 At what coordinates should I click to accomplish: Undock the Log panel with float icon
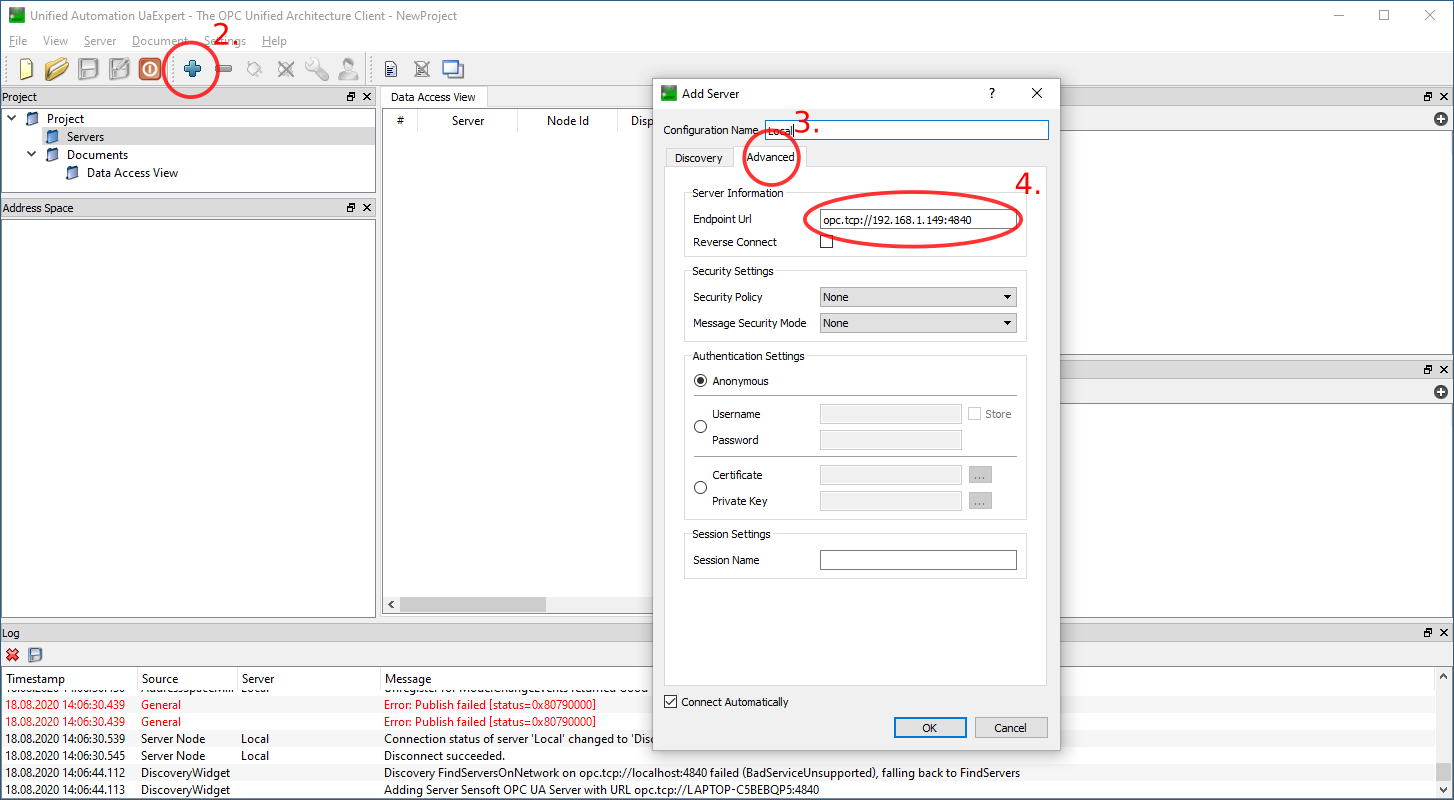[1428, 633]
